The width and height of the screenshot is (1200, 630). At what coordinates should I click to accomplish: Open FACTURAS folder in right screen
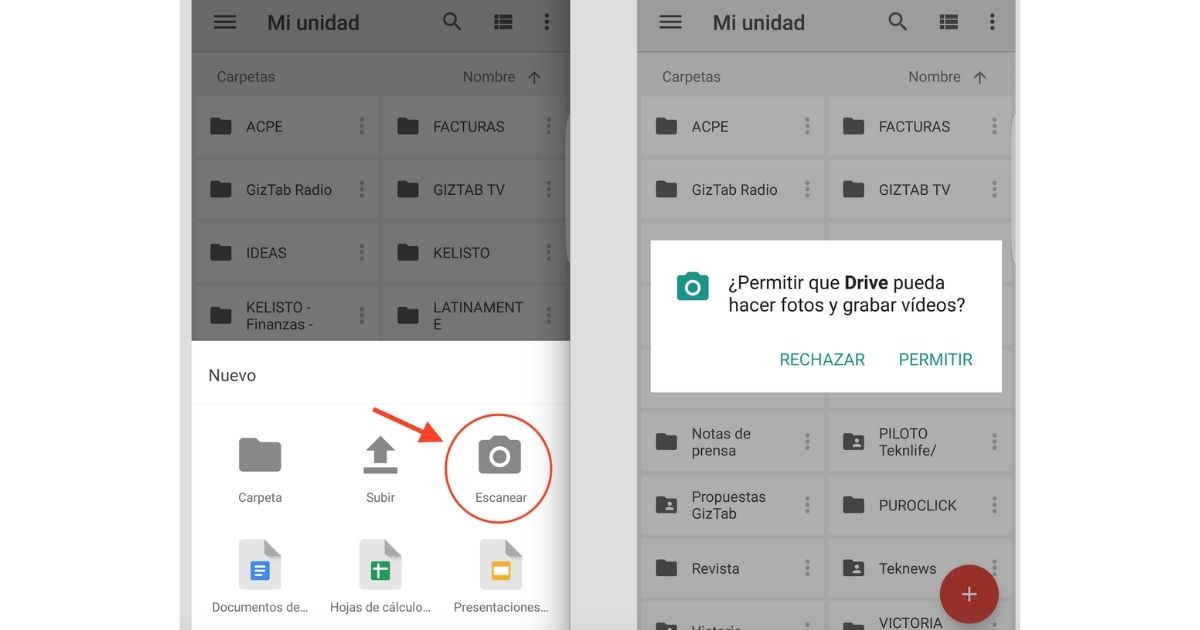[x=920, y=126]
